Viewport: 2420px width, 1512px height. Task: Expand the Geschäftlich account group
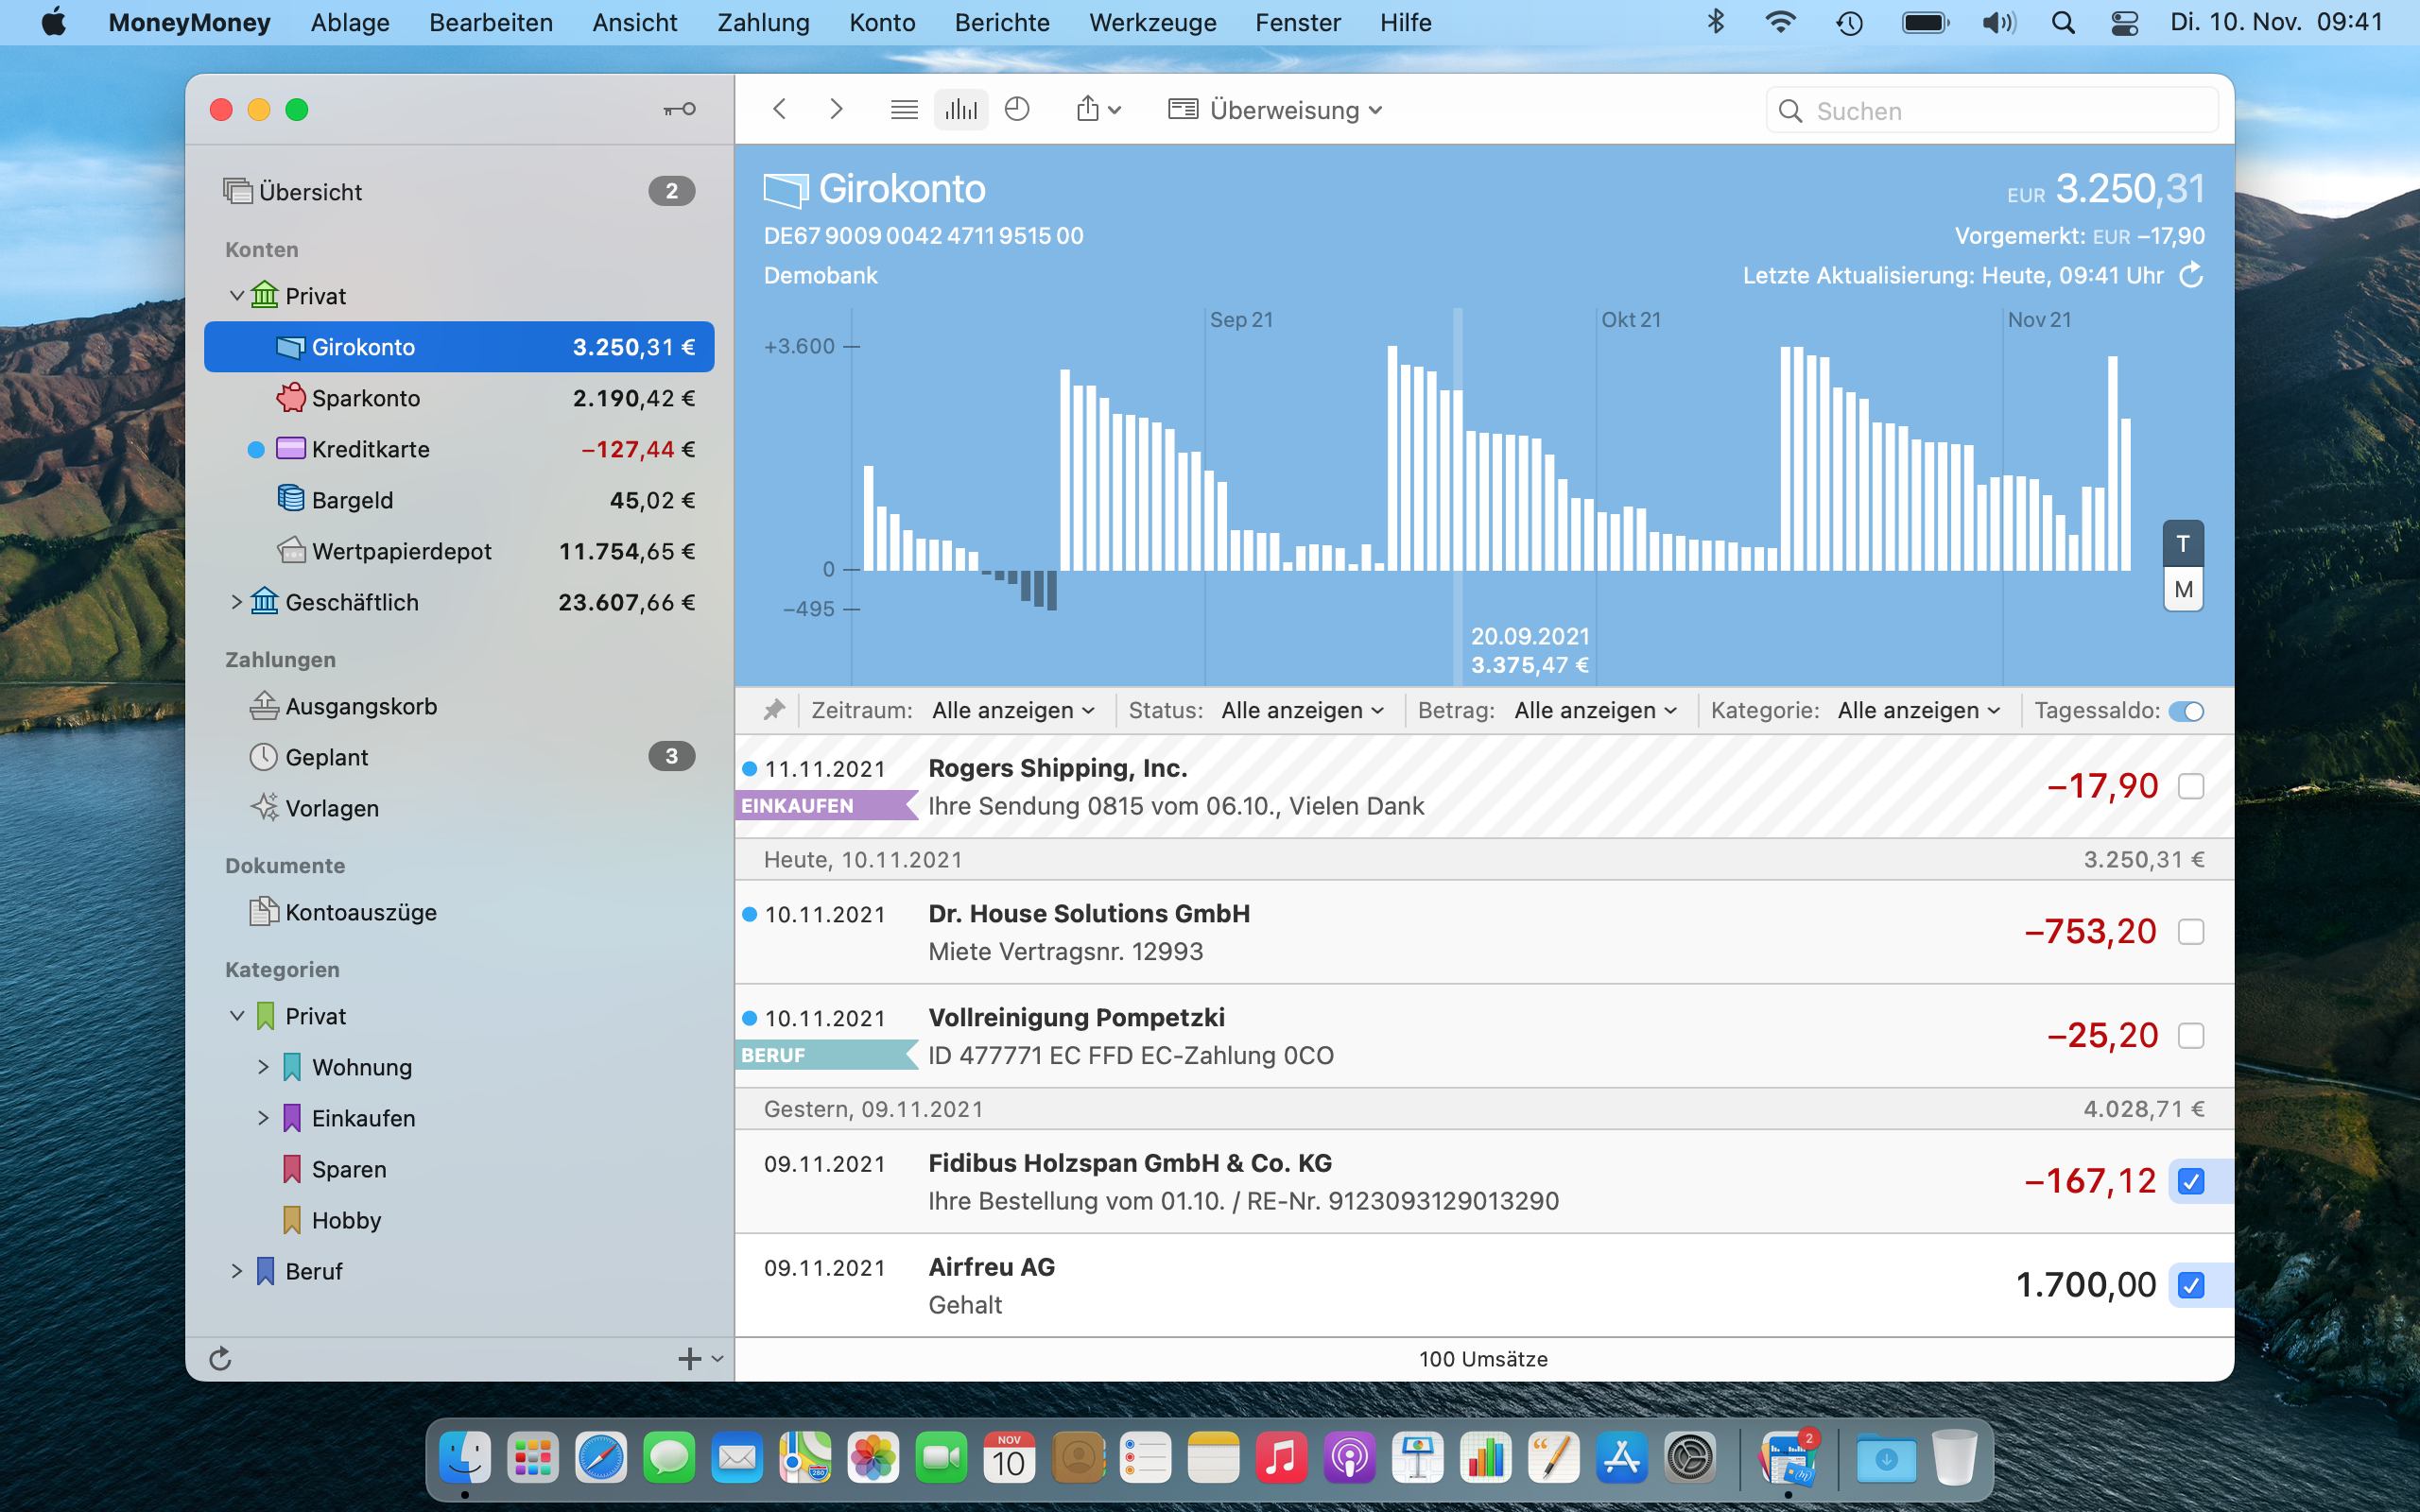click(237, 602)
